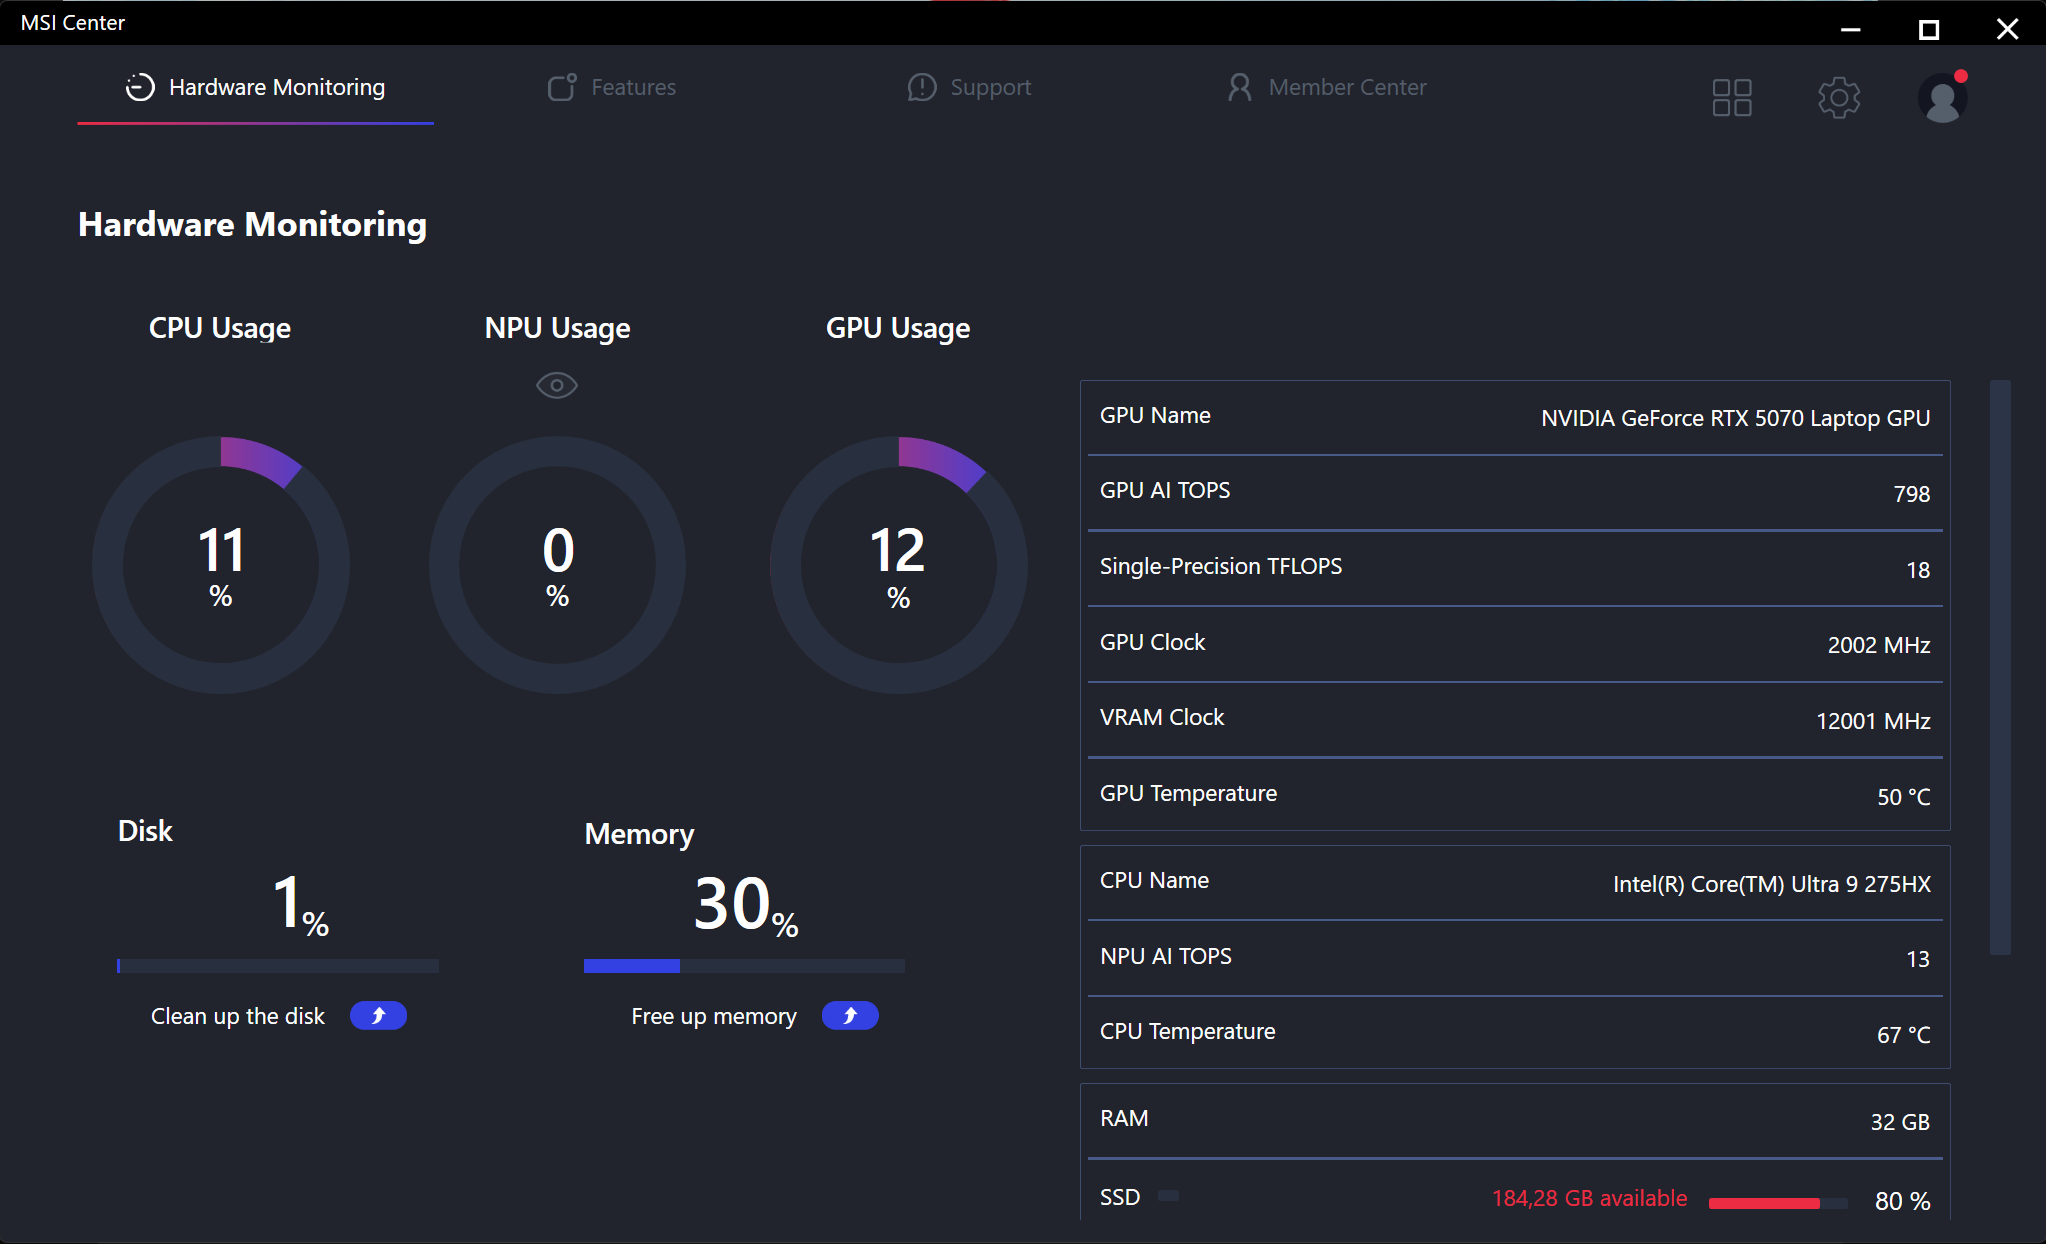Switch to the Member Center tab

point(1327,88)
